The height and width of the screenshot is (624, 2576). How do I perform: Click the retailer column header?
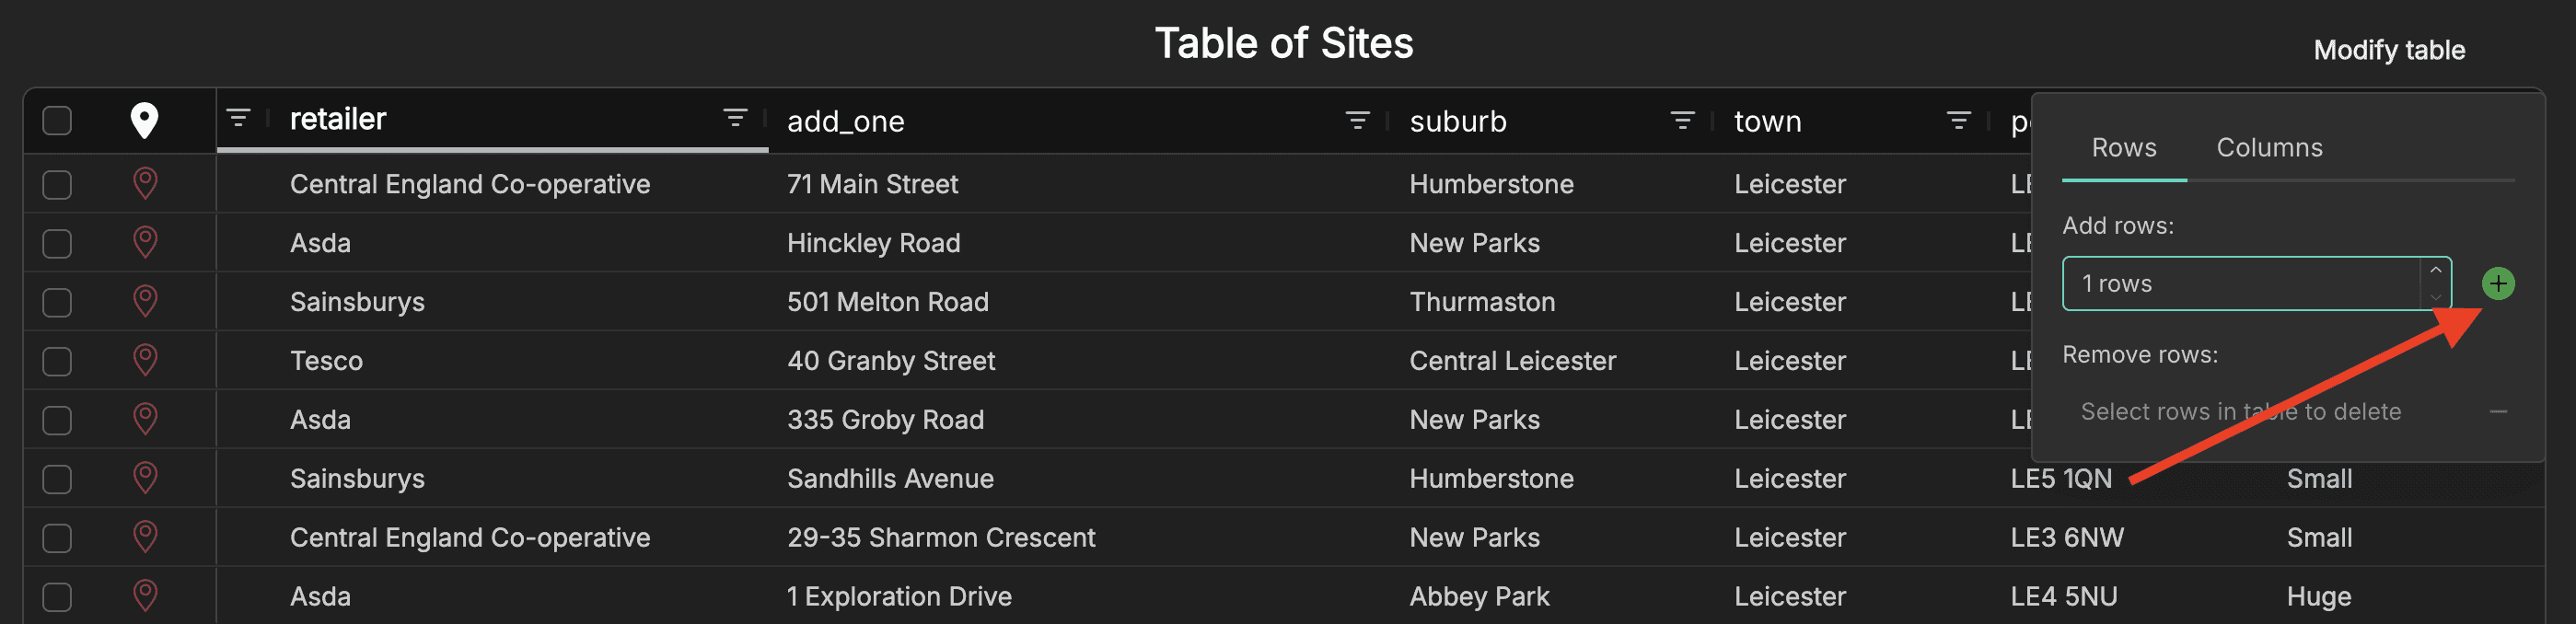(338, 119)
